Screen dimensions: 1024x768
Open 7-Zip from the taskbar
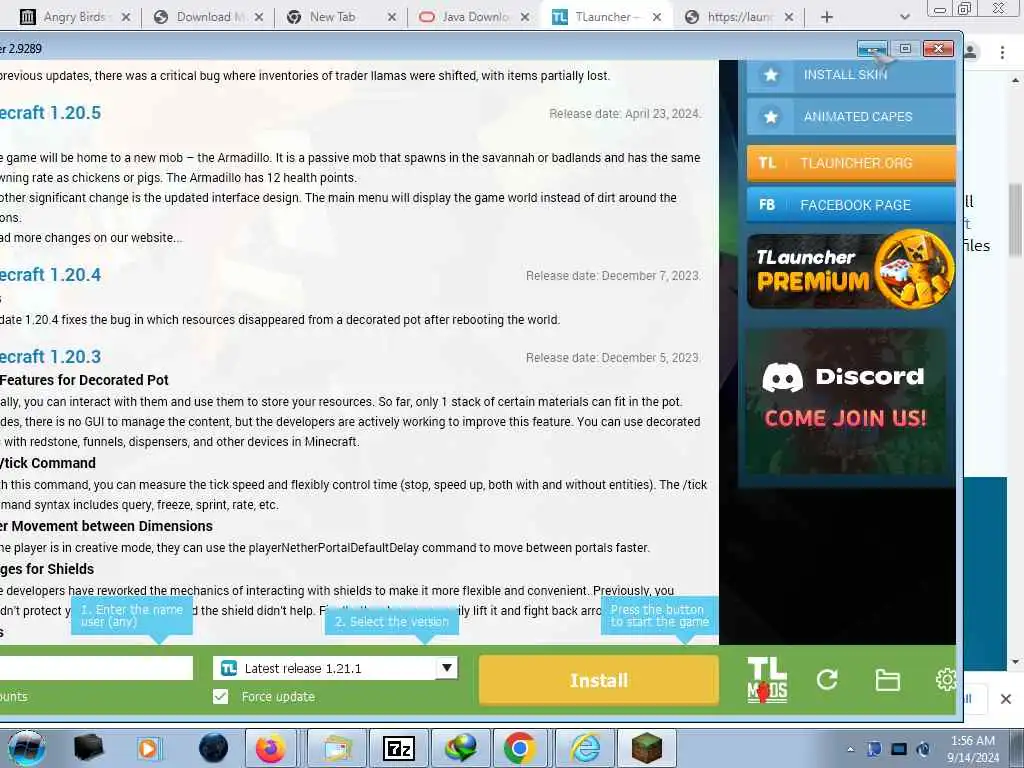398,748
